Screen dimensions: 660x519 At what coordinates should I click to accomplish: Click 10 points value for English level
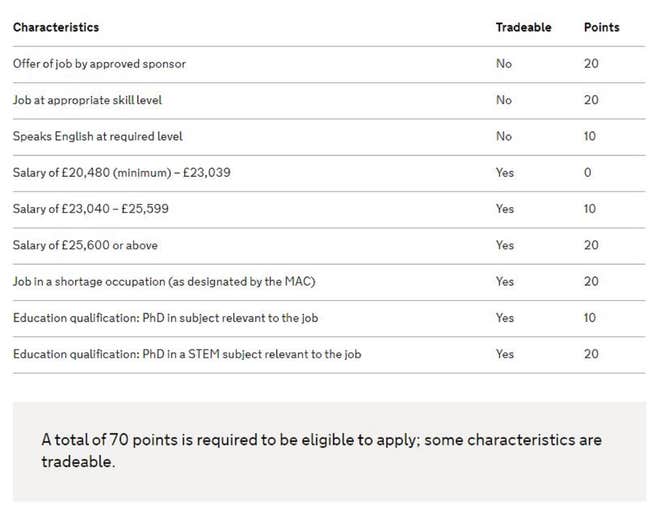click(590, 136)
